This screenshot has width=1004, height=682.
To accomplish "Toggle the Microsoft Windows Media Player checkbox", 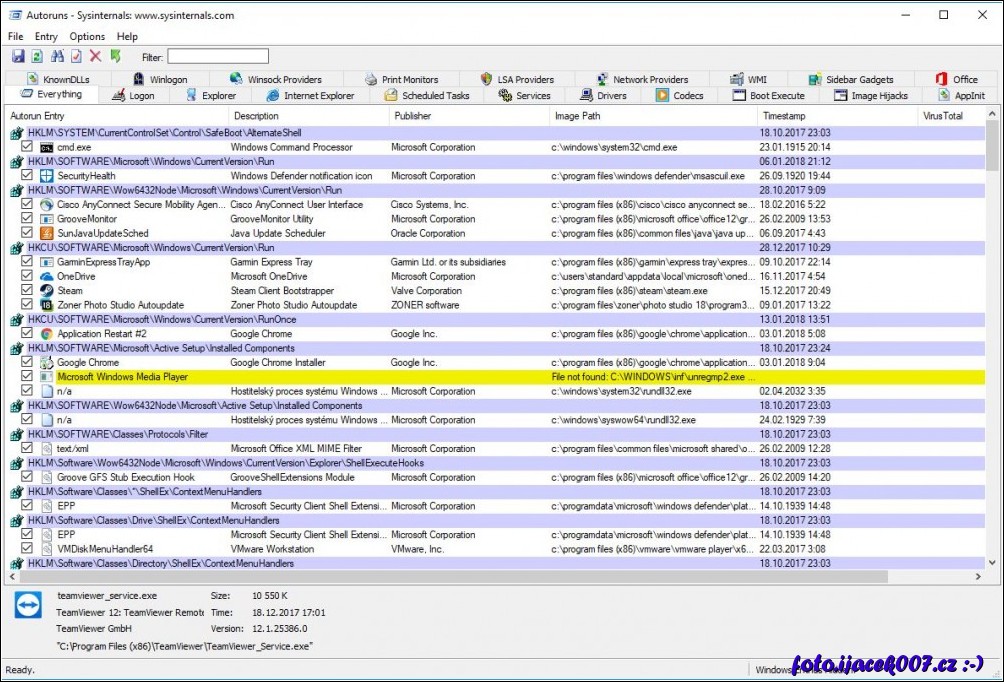I will point(27,377).
